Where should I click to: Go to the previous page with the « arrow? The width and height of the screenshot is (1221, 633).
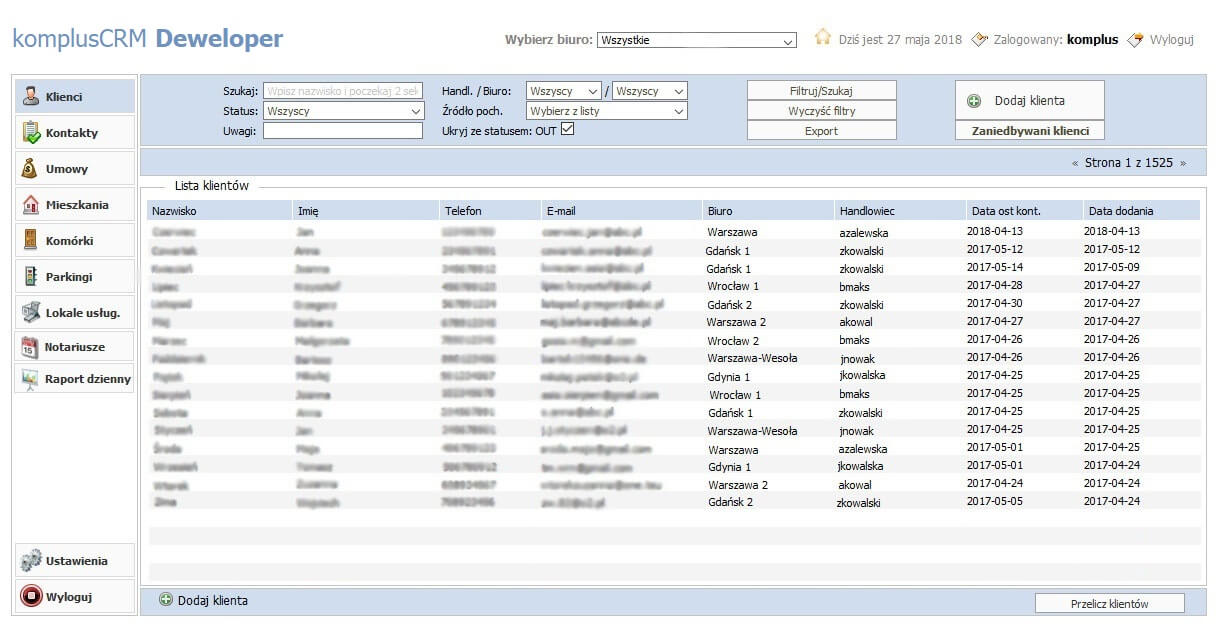[x=1075, y=163]
